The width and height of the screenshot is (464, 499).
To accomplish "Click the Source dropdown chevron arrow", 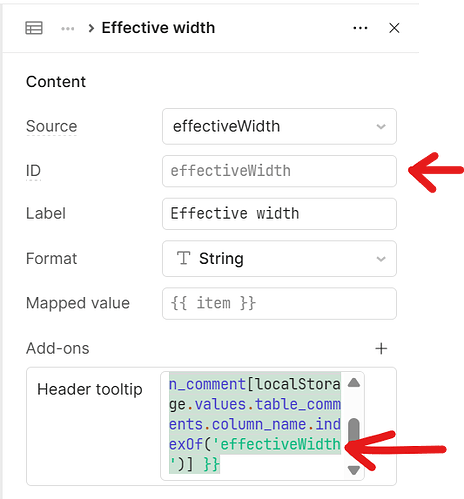I will point(381,127).
